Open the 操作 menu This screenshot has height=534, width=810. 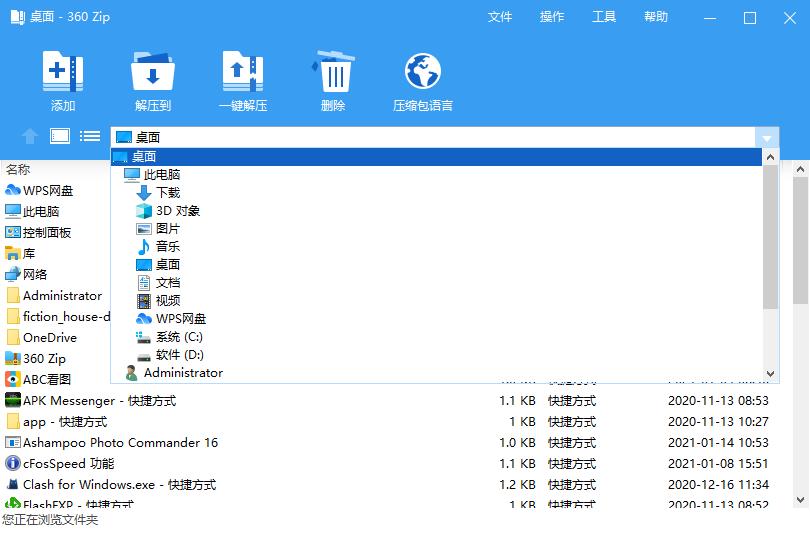552,17
